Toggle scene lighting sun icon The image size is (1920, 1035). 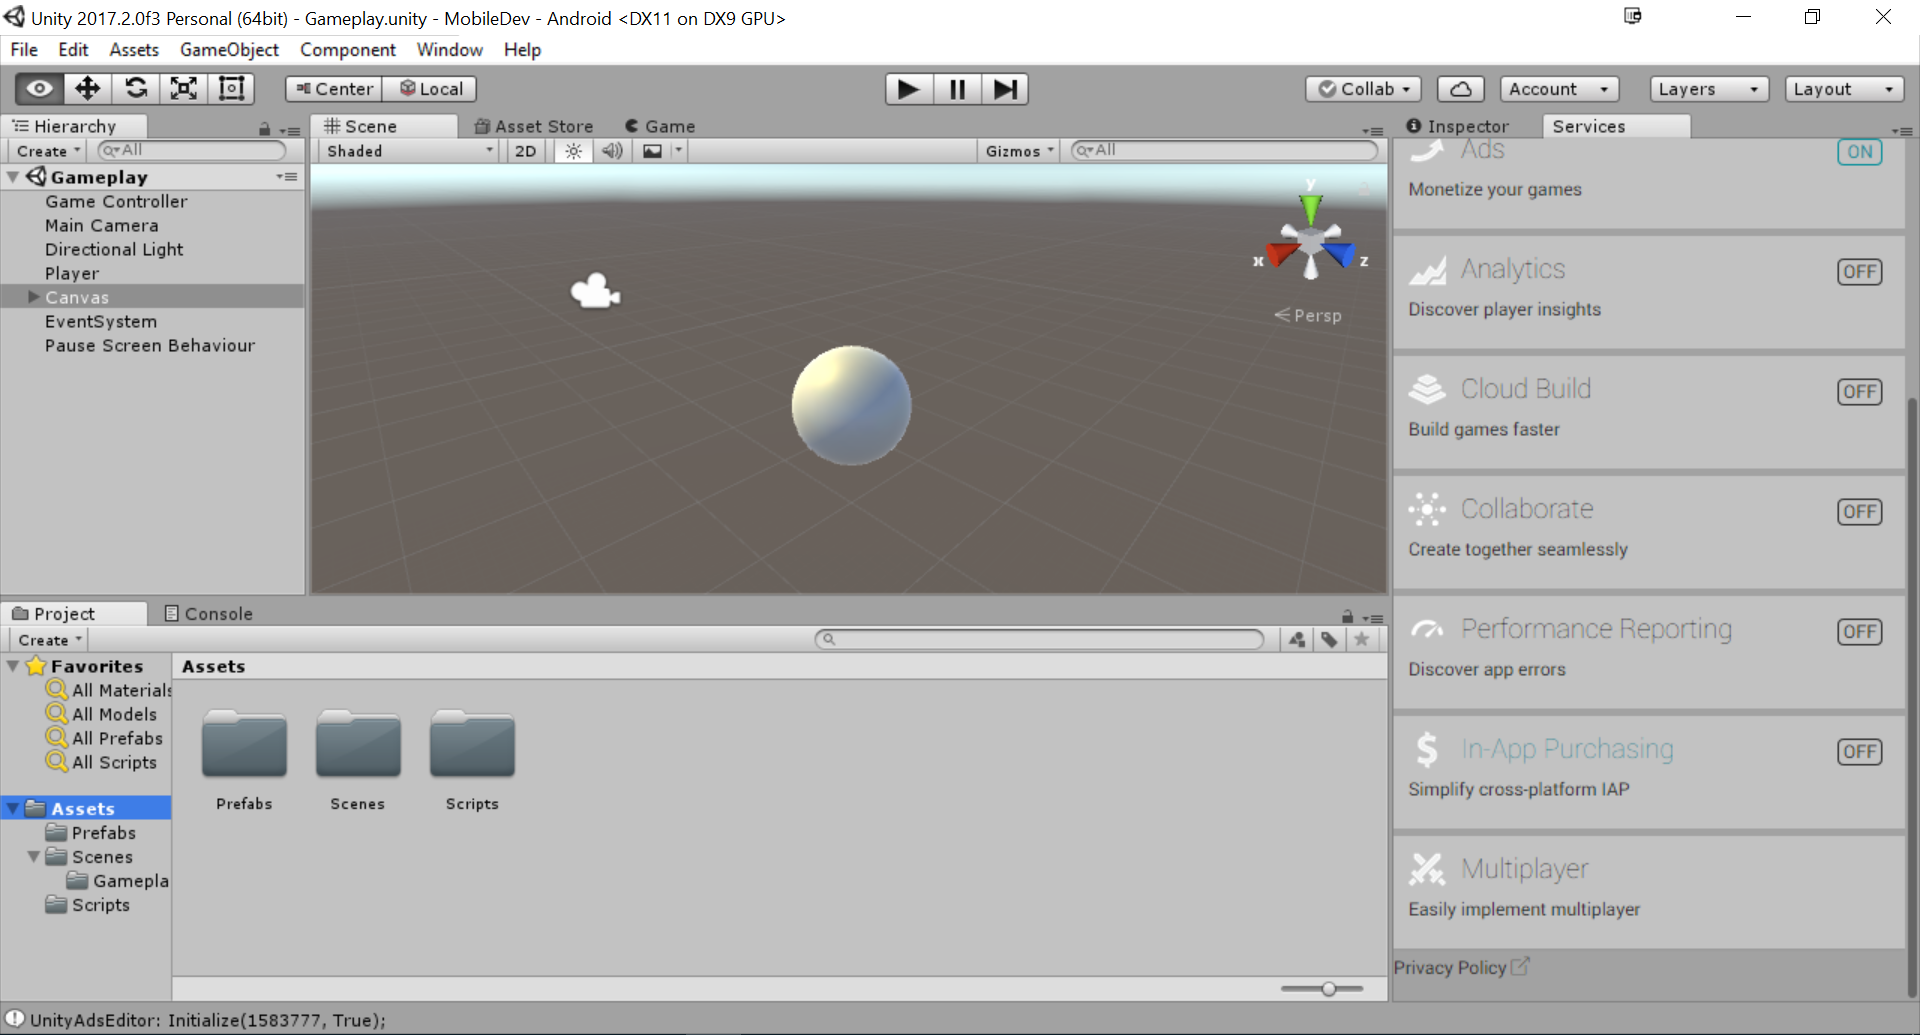574,151
